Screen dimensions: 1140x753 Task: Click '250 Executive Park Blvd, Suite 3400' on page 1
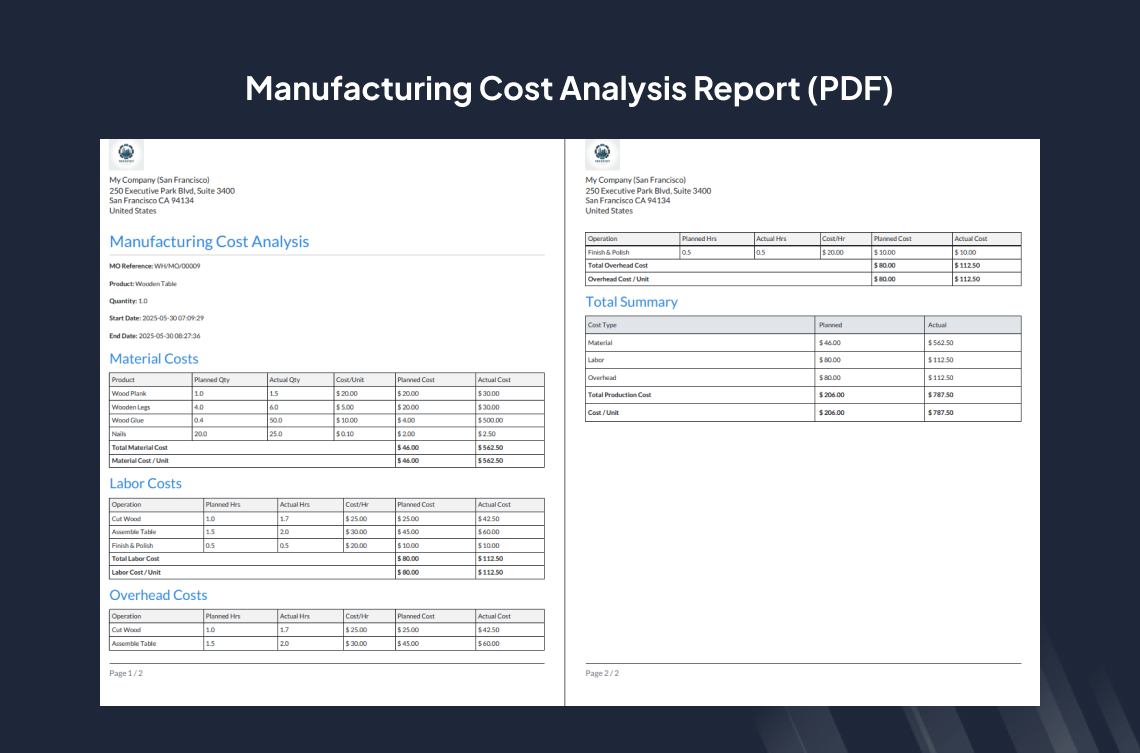172,190
